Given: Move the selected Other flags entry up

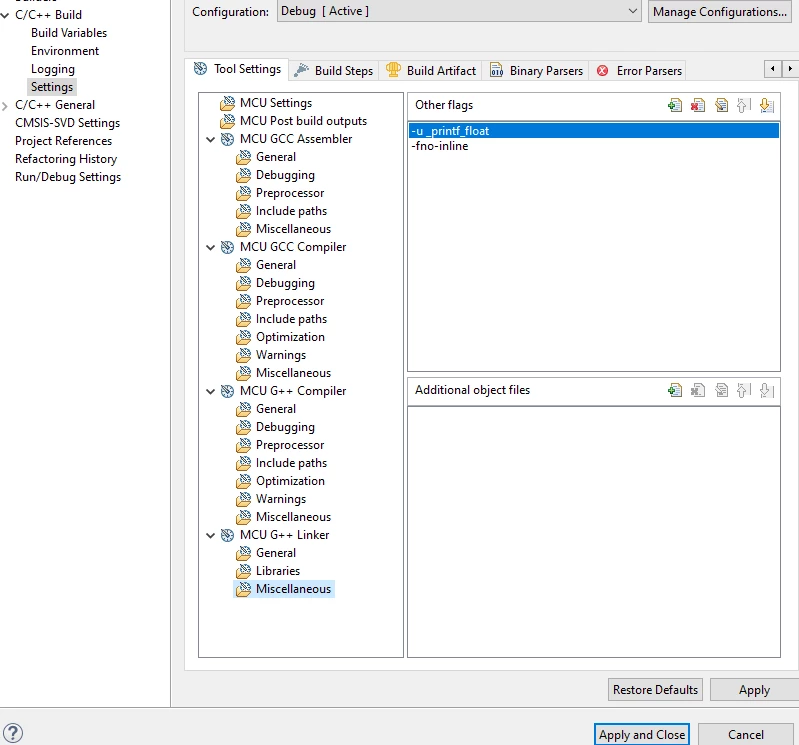Looking at the screenshot, I should (x=743, y=105).
